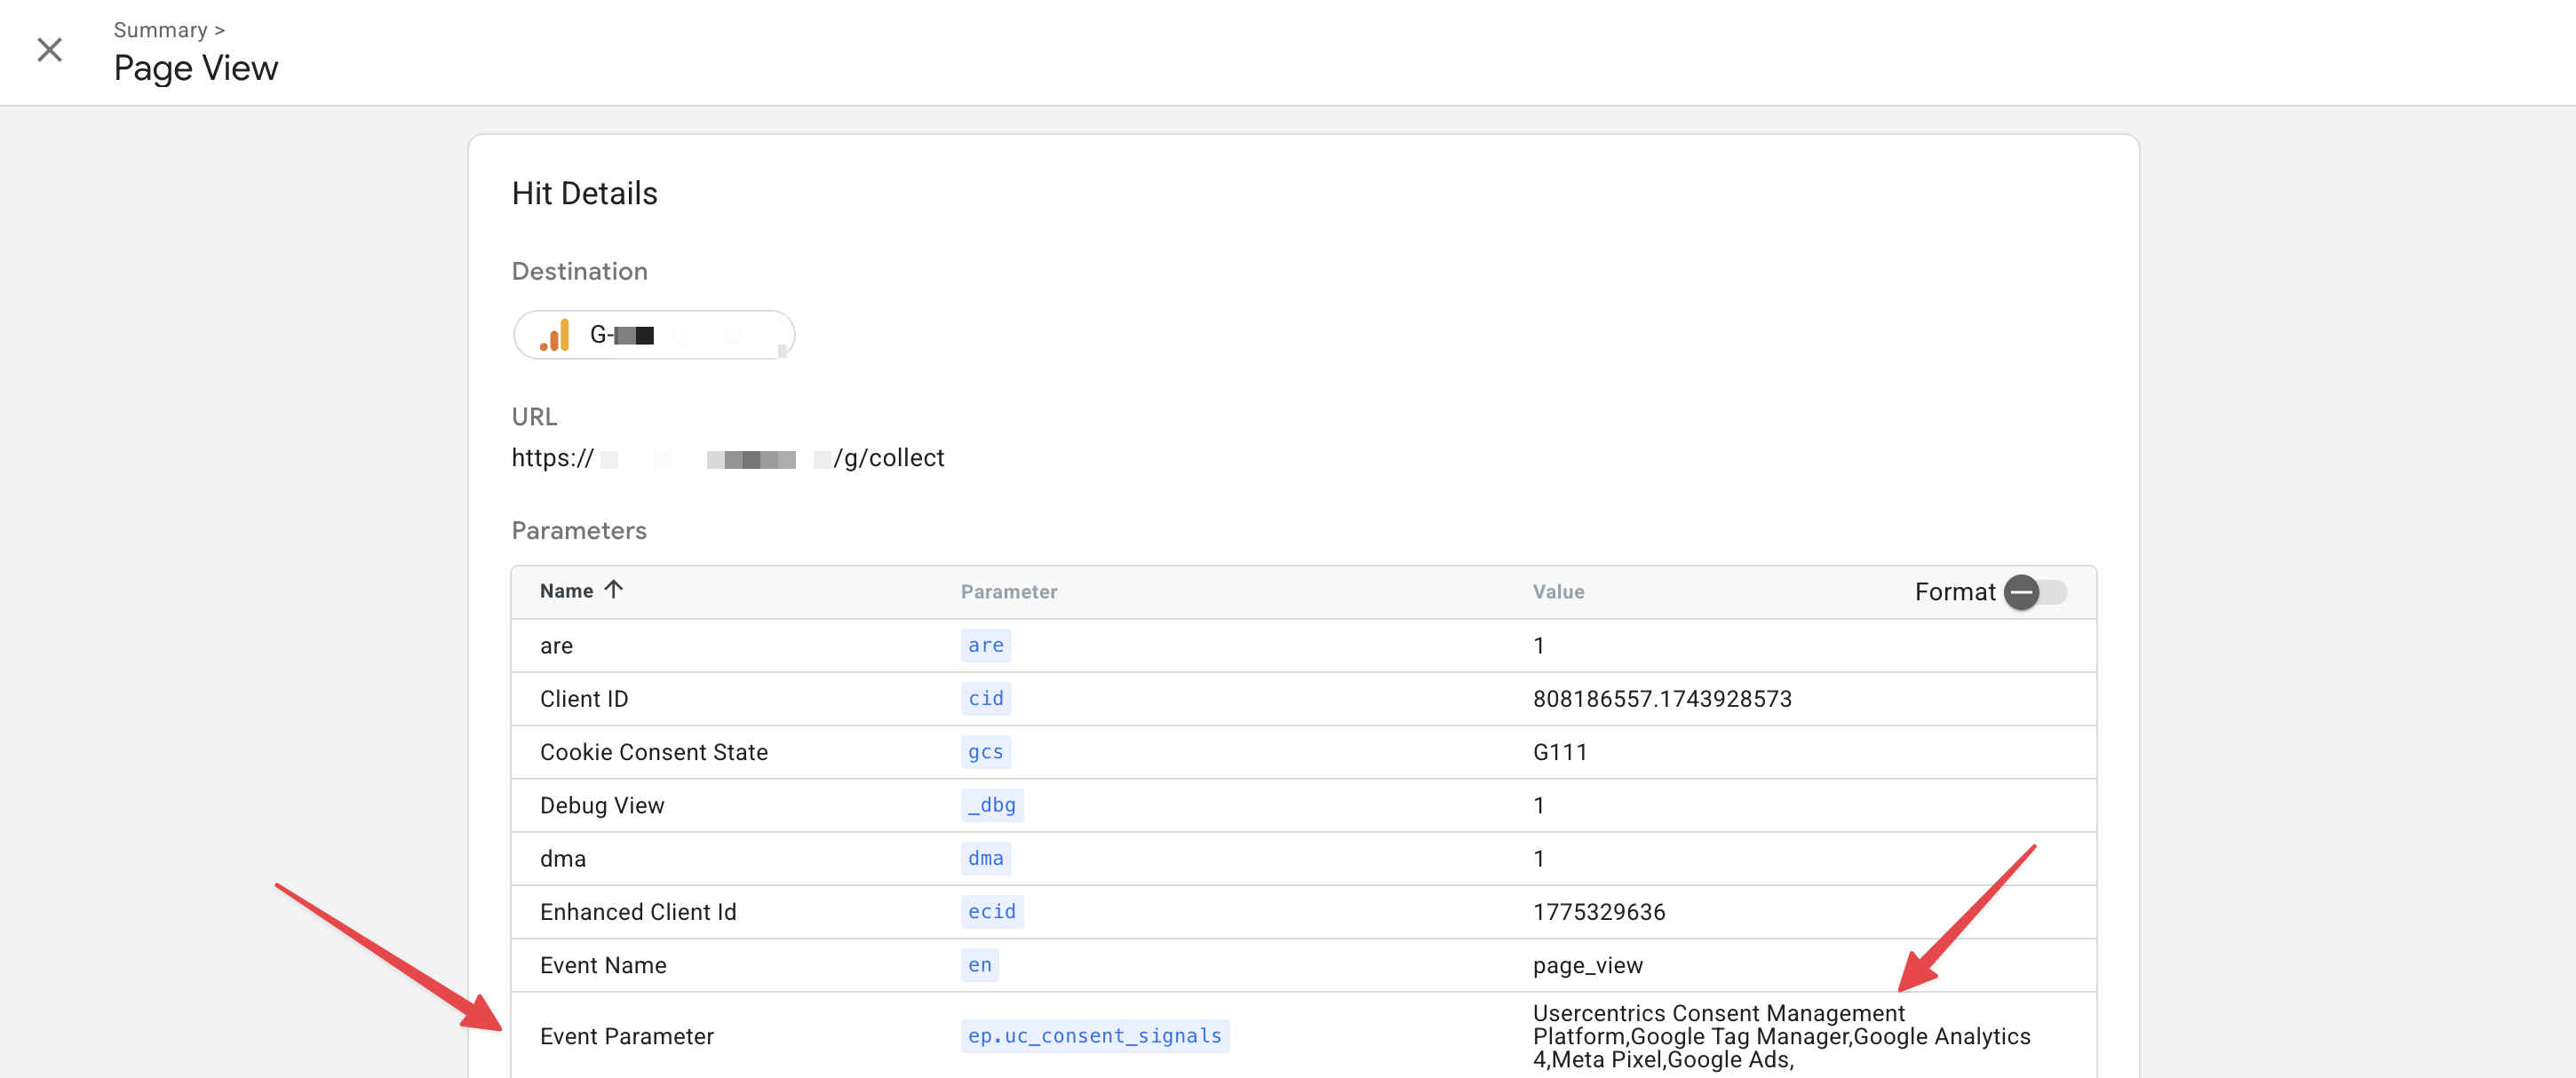Image resolution: width=2576 pixels, height=1078 pixels.
Task: Click the 'gcs' parameter chip
Action: [985, 751]
